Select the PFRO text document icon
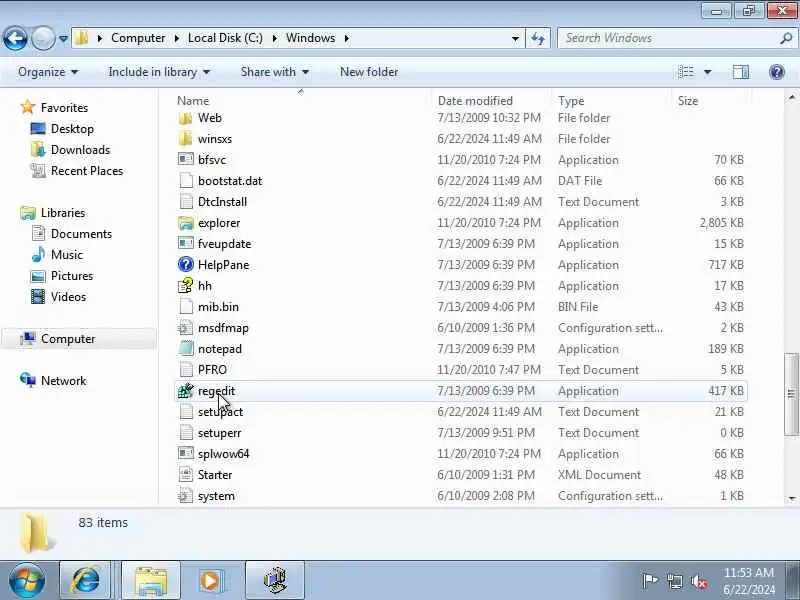Image resolution: width=800 pixels, height=600 pixels. (186, 370)
